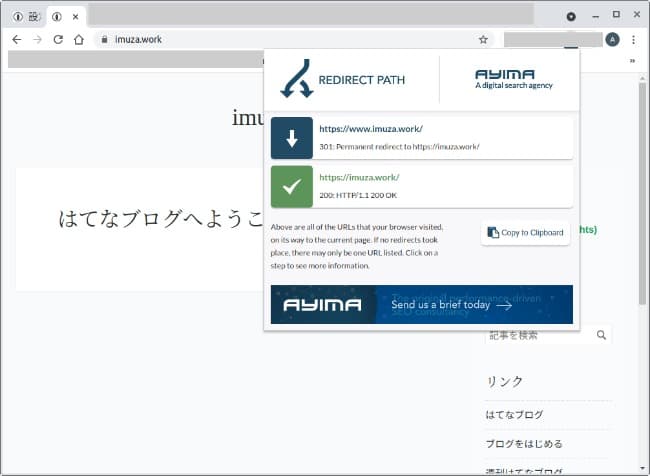Switch to the first browser tab
Screen dimensions: 650x476
(x=25, y=17)
